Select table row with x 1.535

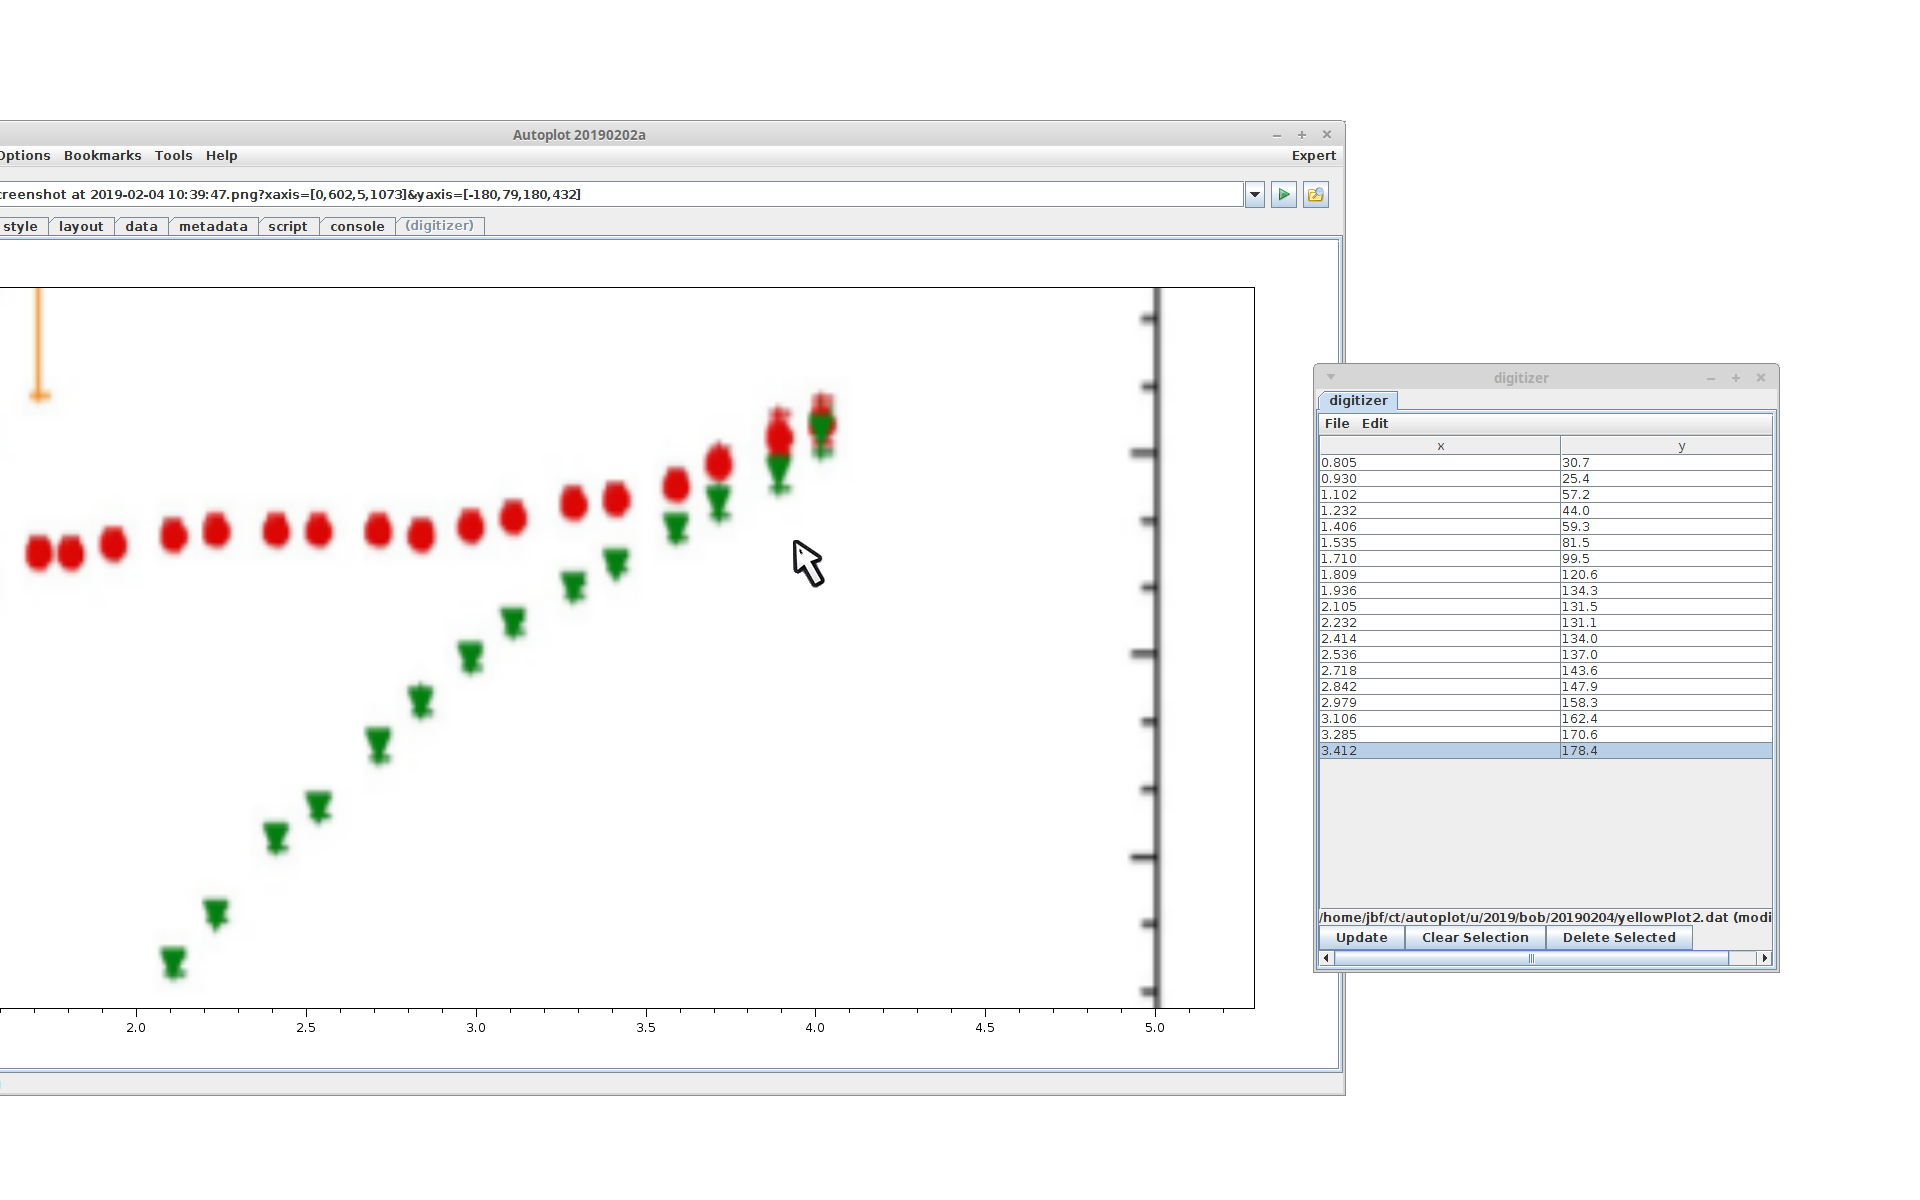click(x=1546, y=543)
